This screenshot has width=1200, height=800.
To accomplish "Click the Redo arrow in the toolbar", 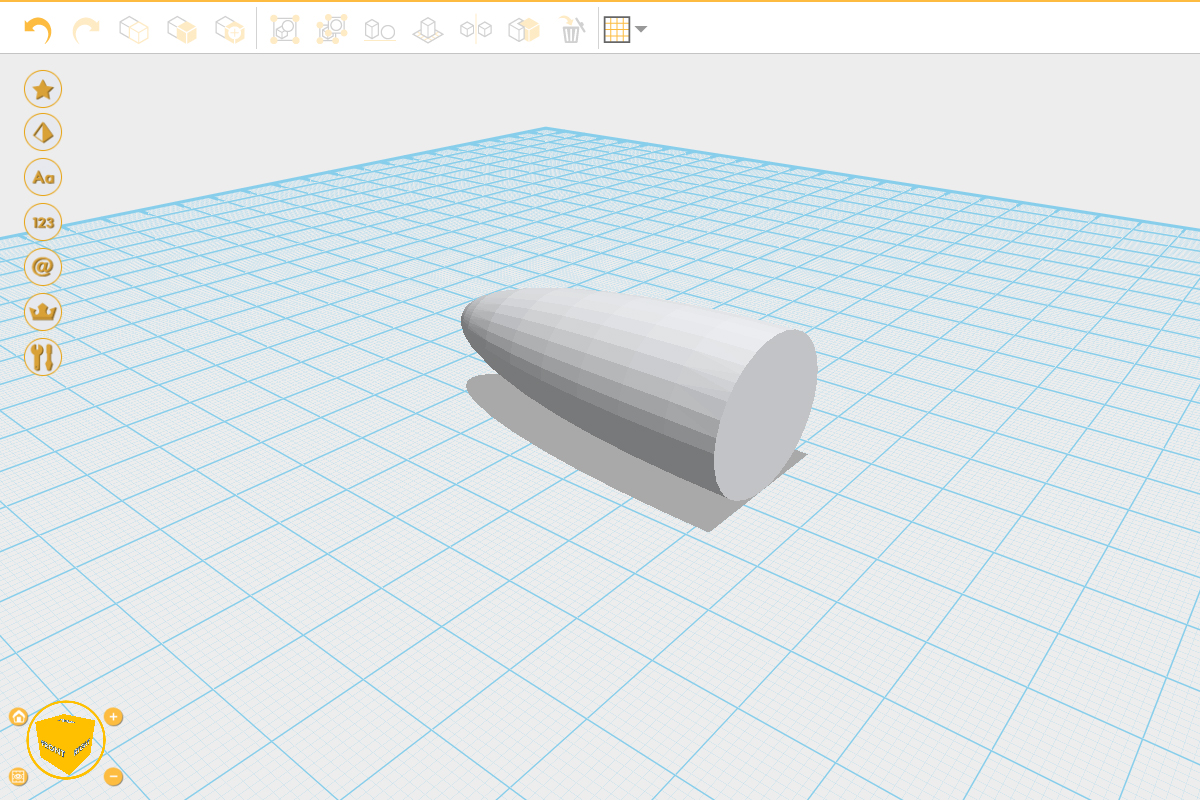I will coord(86,30).
